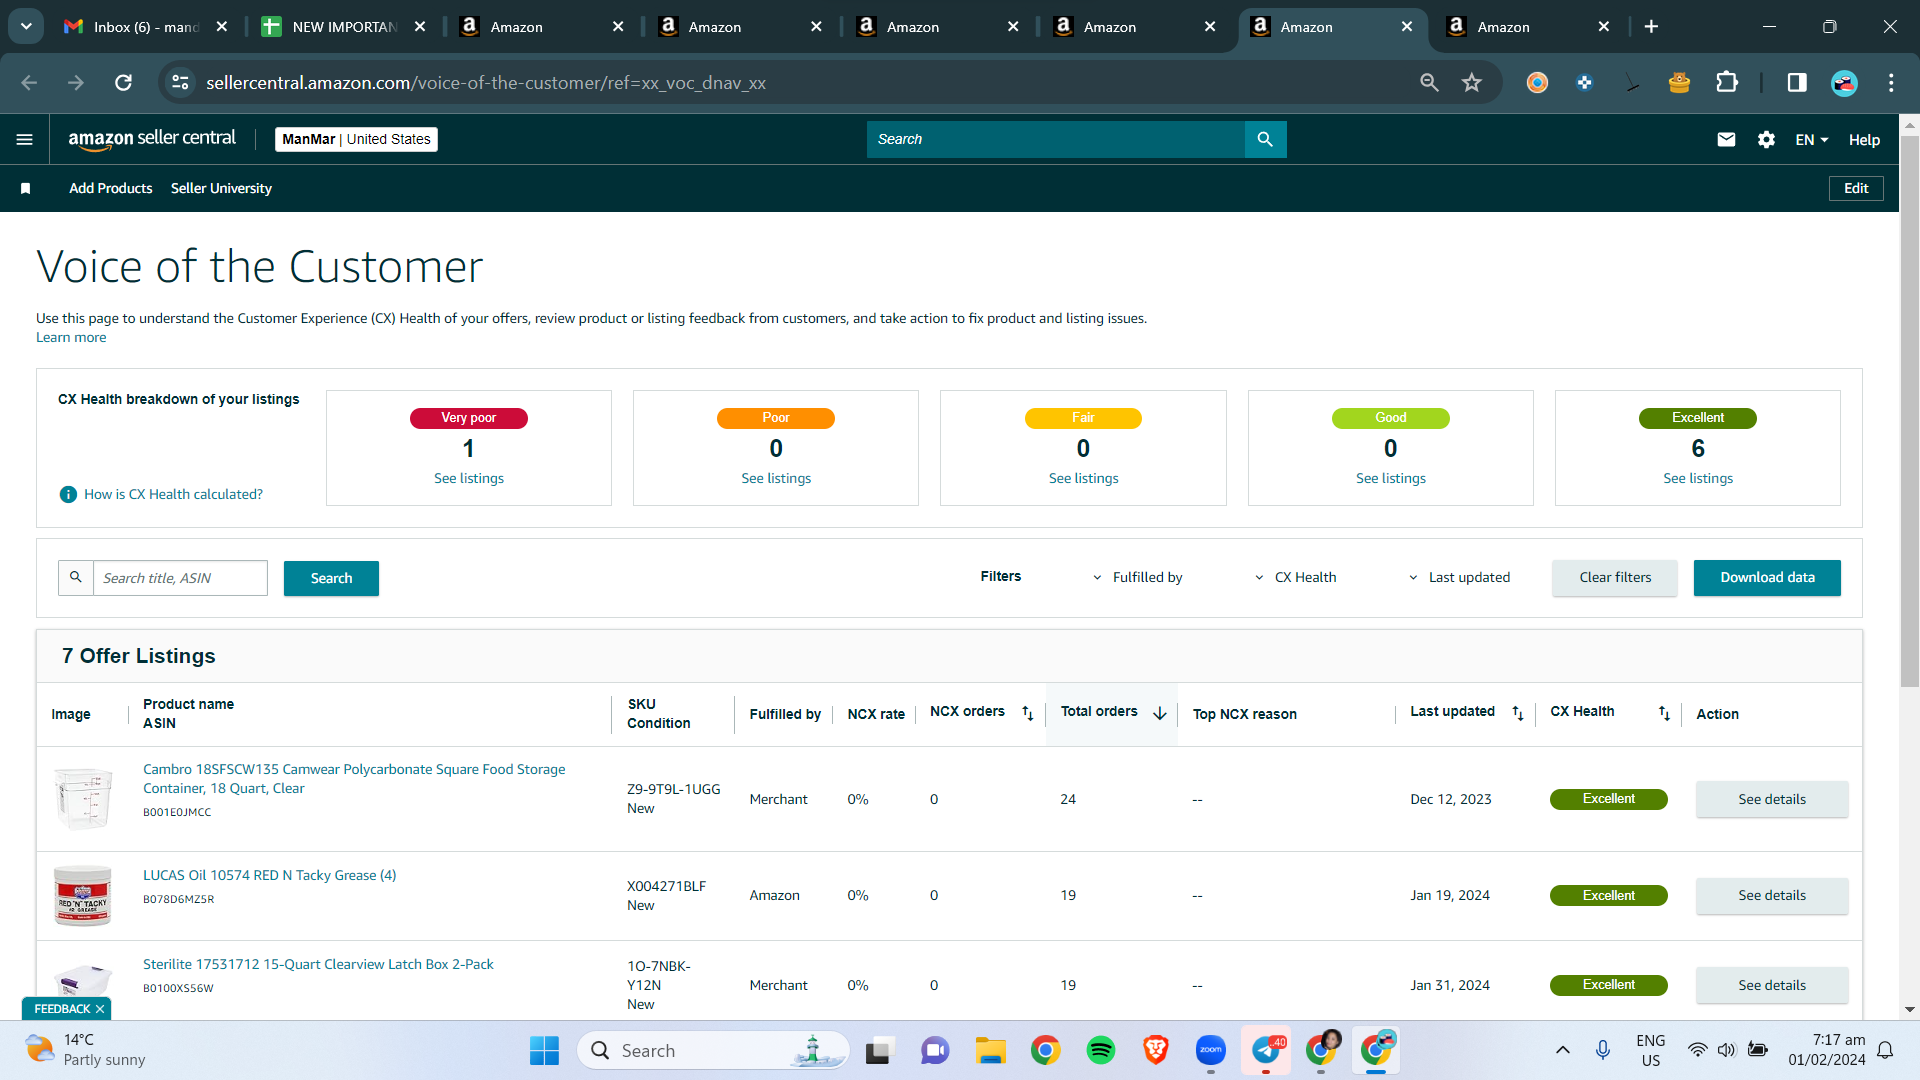Open Spotify from the taskbar
The width and height of the screenshot is (1920, 1080).
pyautogui.click(x=1101, y=1050)
